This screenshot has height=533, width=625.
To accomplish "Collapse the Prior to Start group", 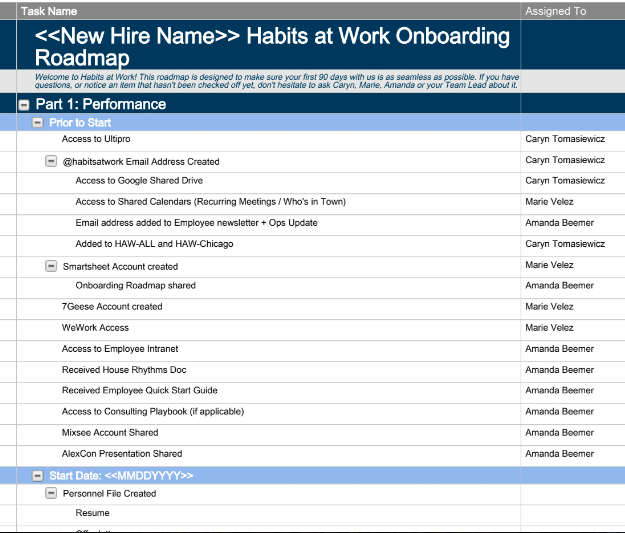I will pyautogui.click(x=37, y=122).
